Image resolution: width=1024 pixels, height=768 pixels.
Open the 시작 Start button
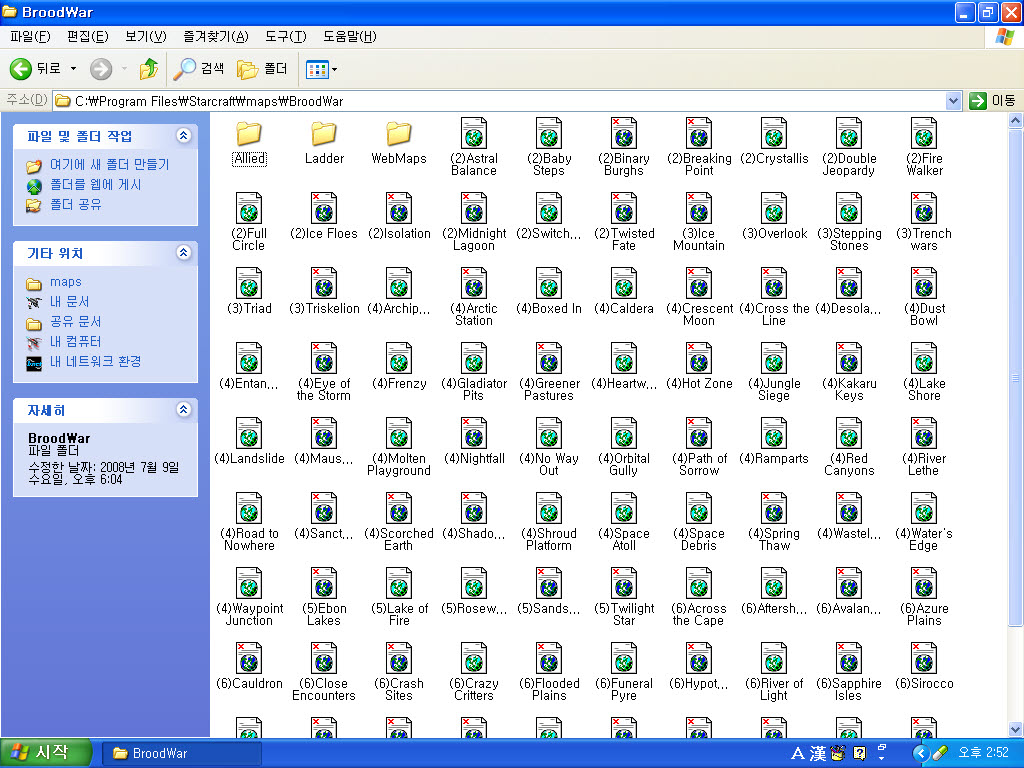click(45, 753)
